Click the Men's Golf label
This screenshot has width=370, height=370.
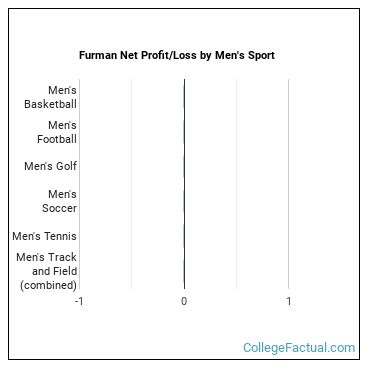pos(50,166)
